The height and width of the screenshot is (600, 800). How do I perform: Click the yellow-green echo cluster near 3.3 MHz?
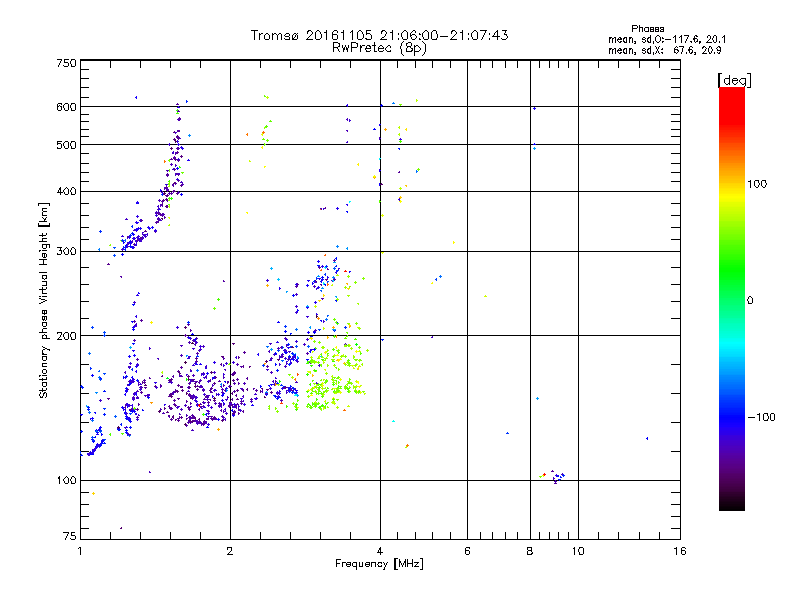point(334,375)
